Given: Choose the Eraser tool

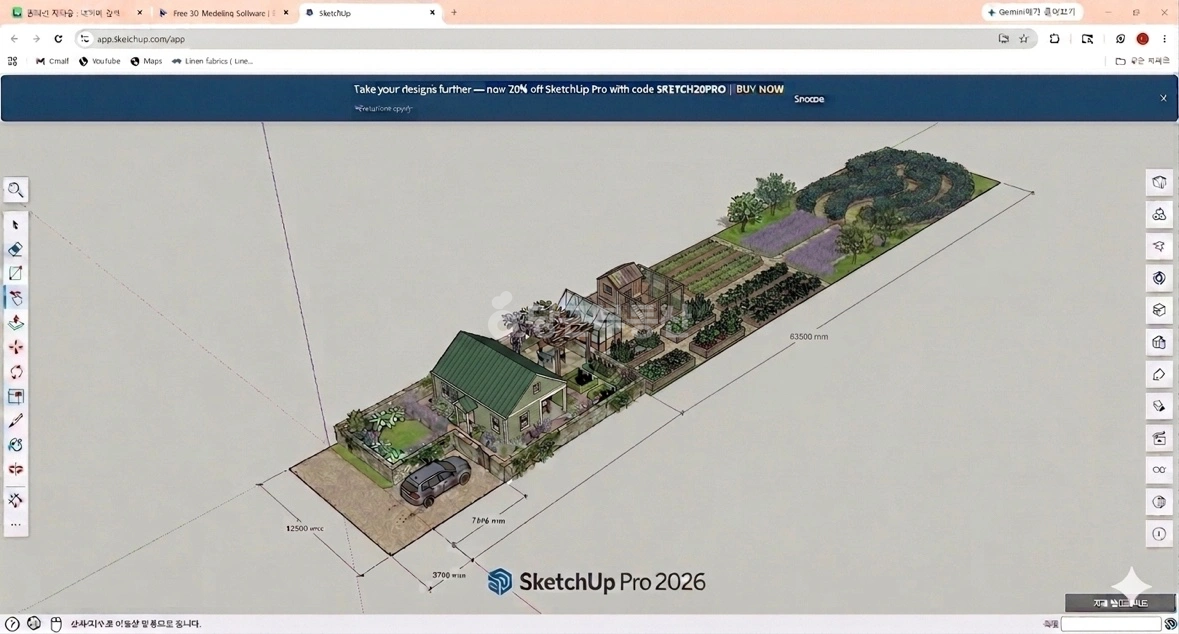Looking at the screenshot, I should pos(16,249).
